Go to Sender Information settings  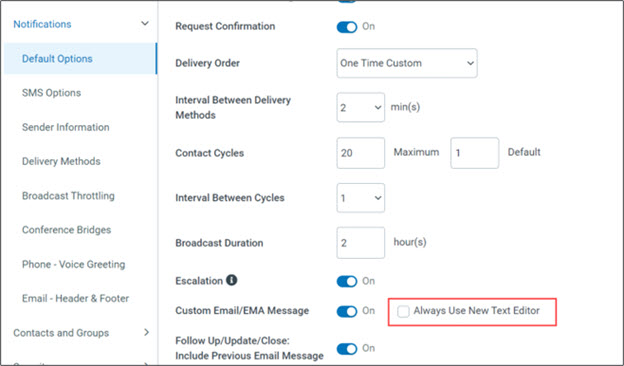coord(66,127)
